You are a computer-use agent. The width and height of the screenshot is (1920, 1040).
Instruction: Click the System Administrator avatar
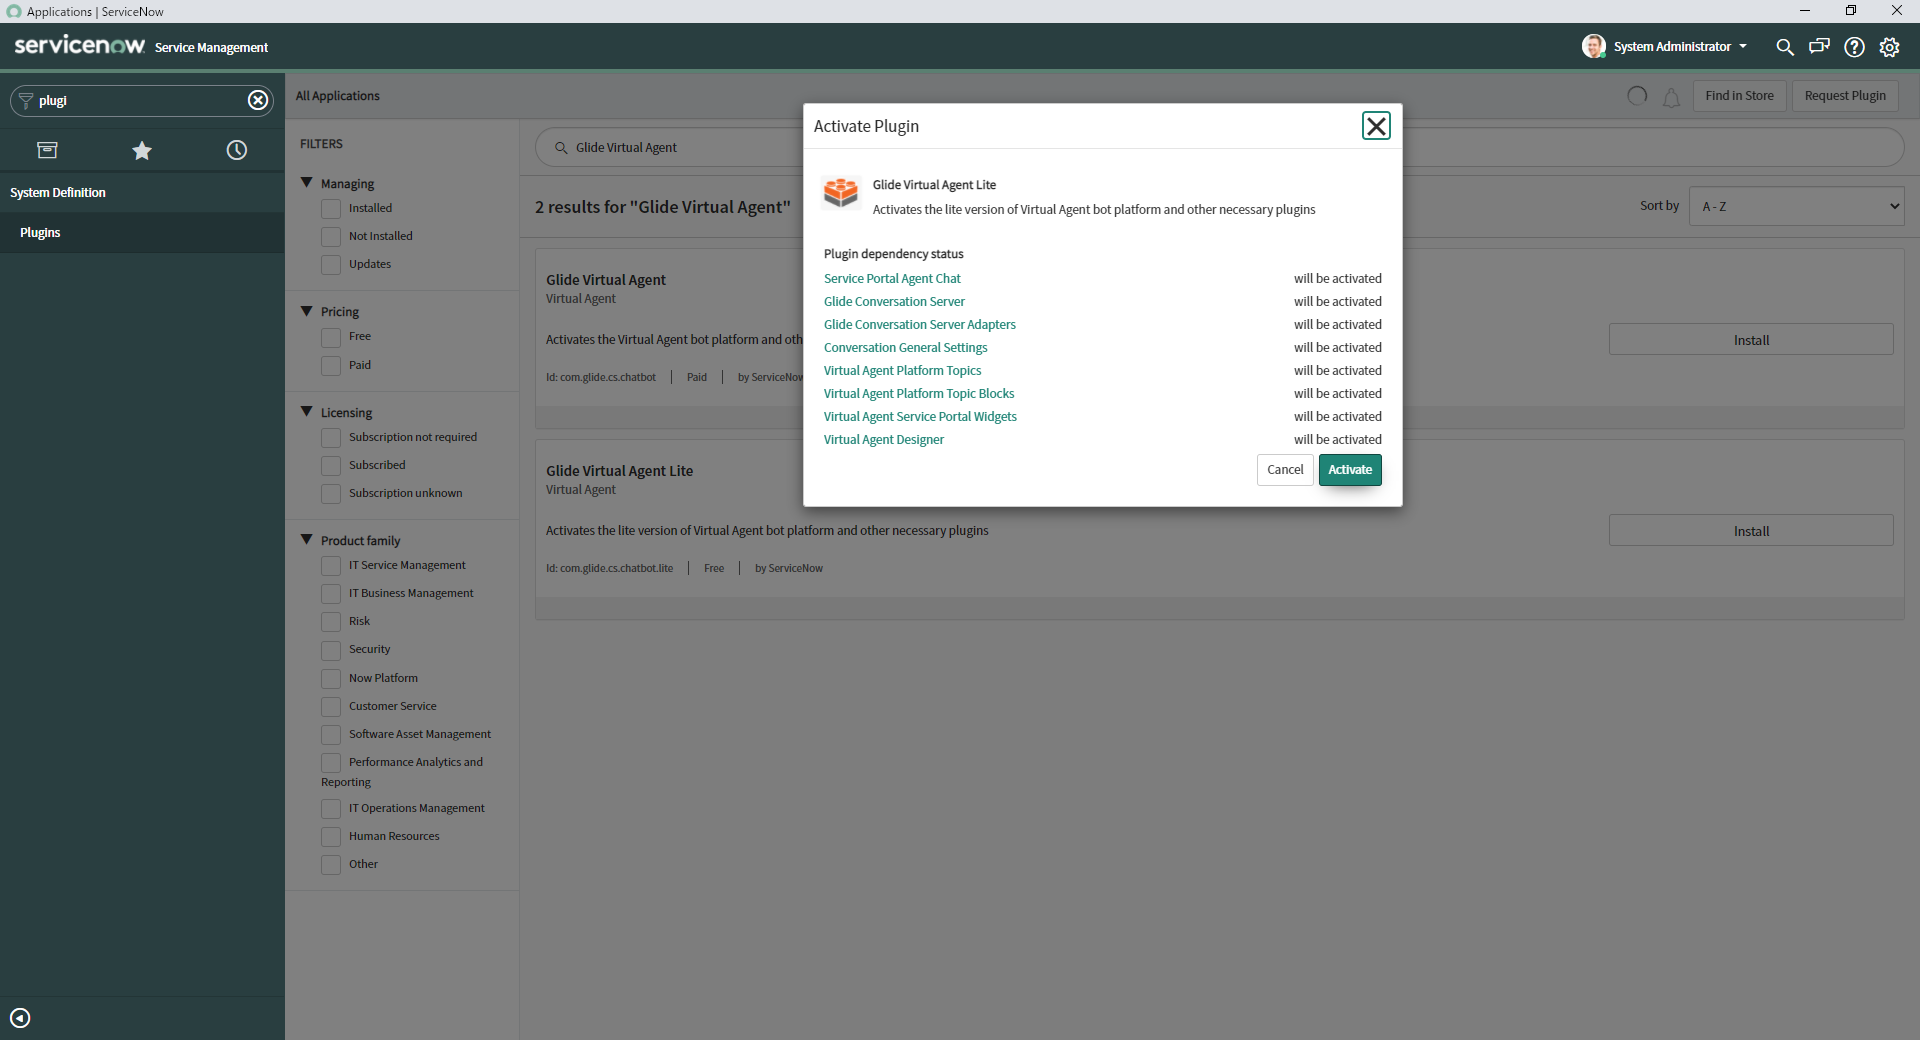click(1594, 46)
